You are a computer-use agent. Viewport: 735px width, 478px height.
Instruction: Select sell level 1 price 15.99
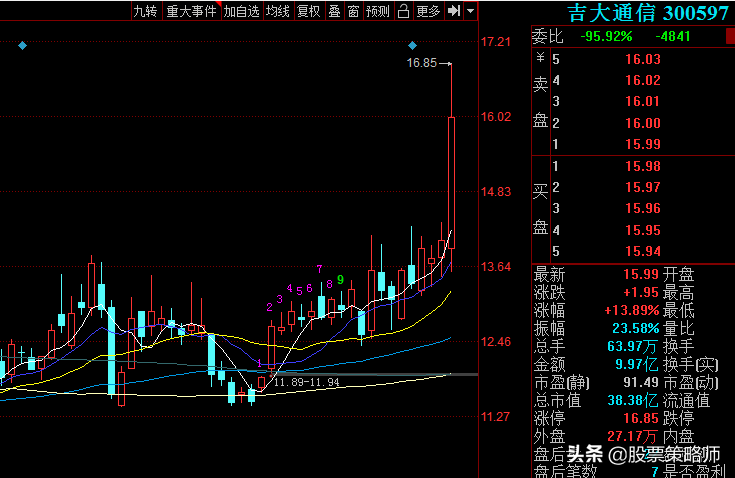643,144
